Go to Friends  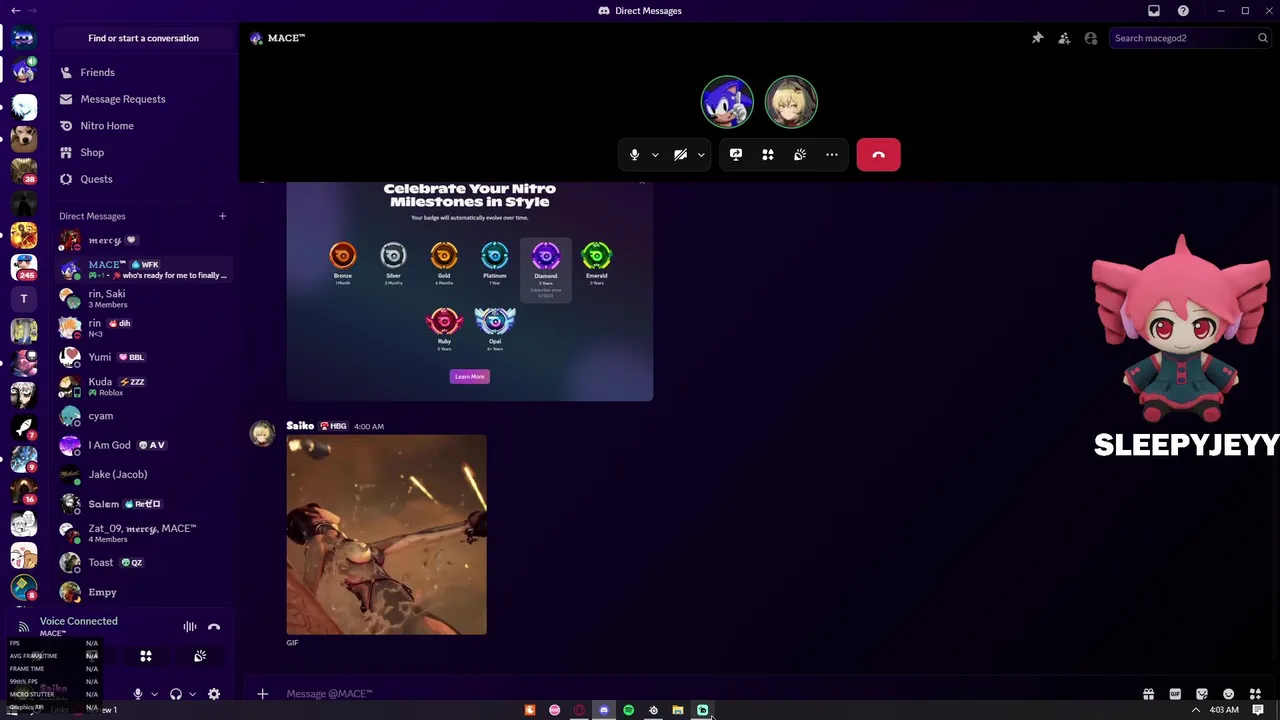coord(143,72)
